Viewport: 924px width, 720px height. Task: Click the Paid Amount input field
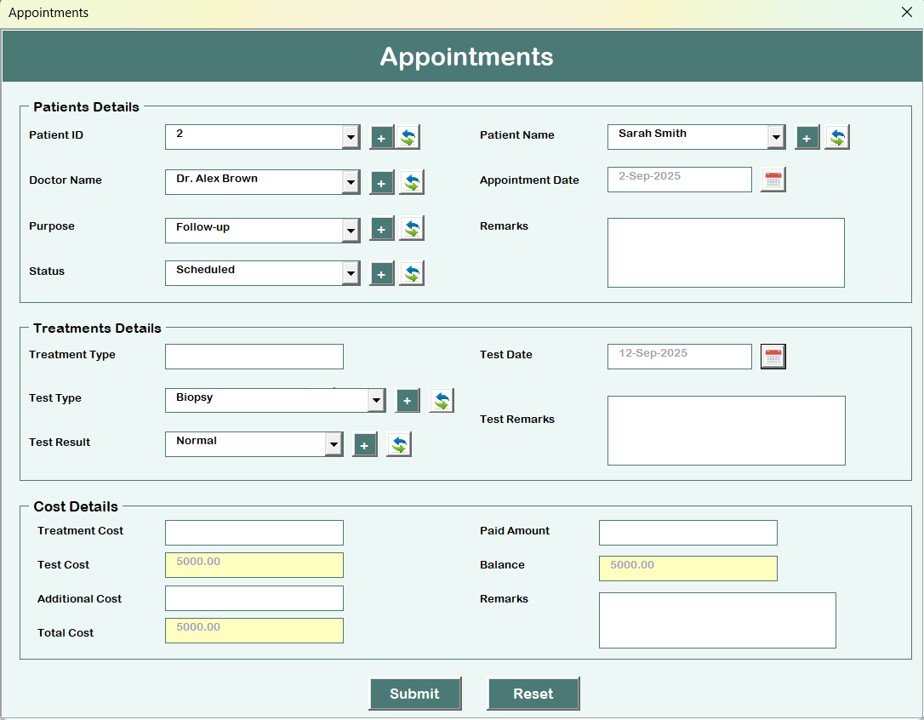click(688, 533)
